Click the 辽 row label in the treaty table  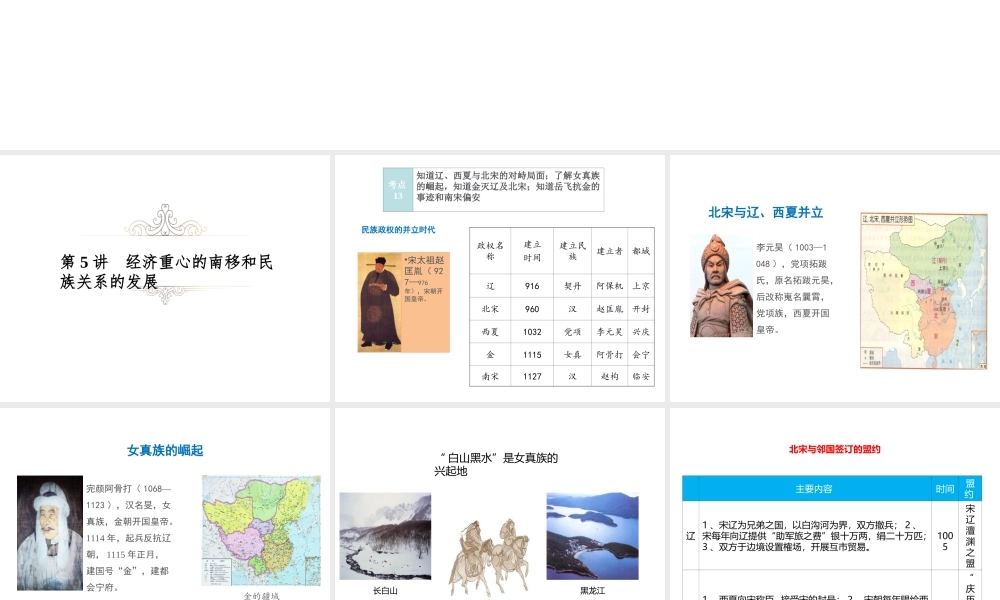click(x=690, y=536)
